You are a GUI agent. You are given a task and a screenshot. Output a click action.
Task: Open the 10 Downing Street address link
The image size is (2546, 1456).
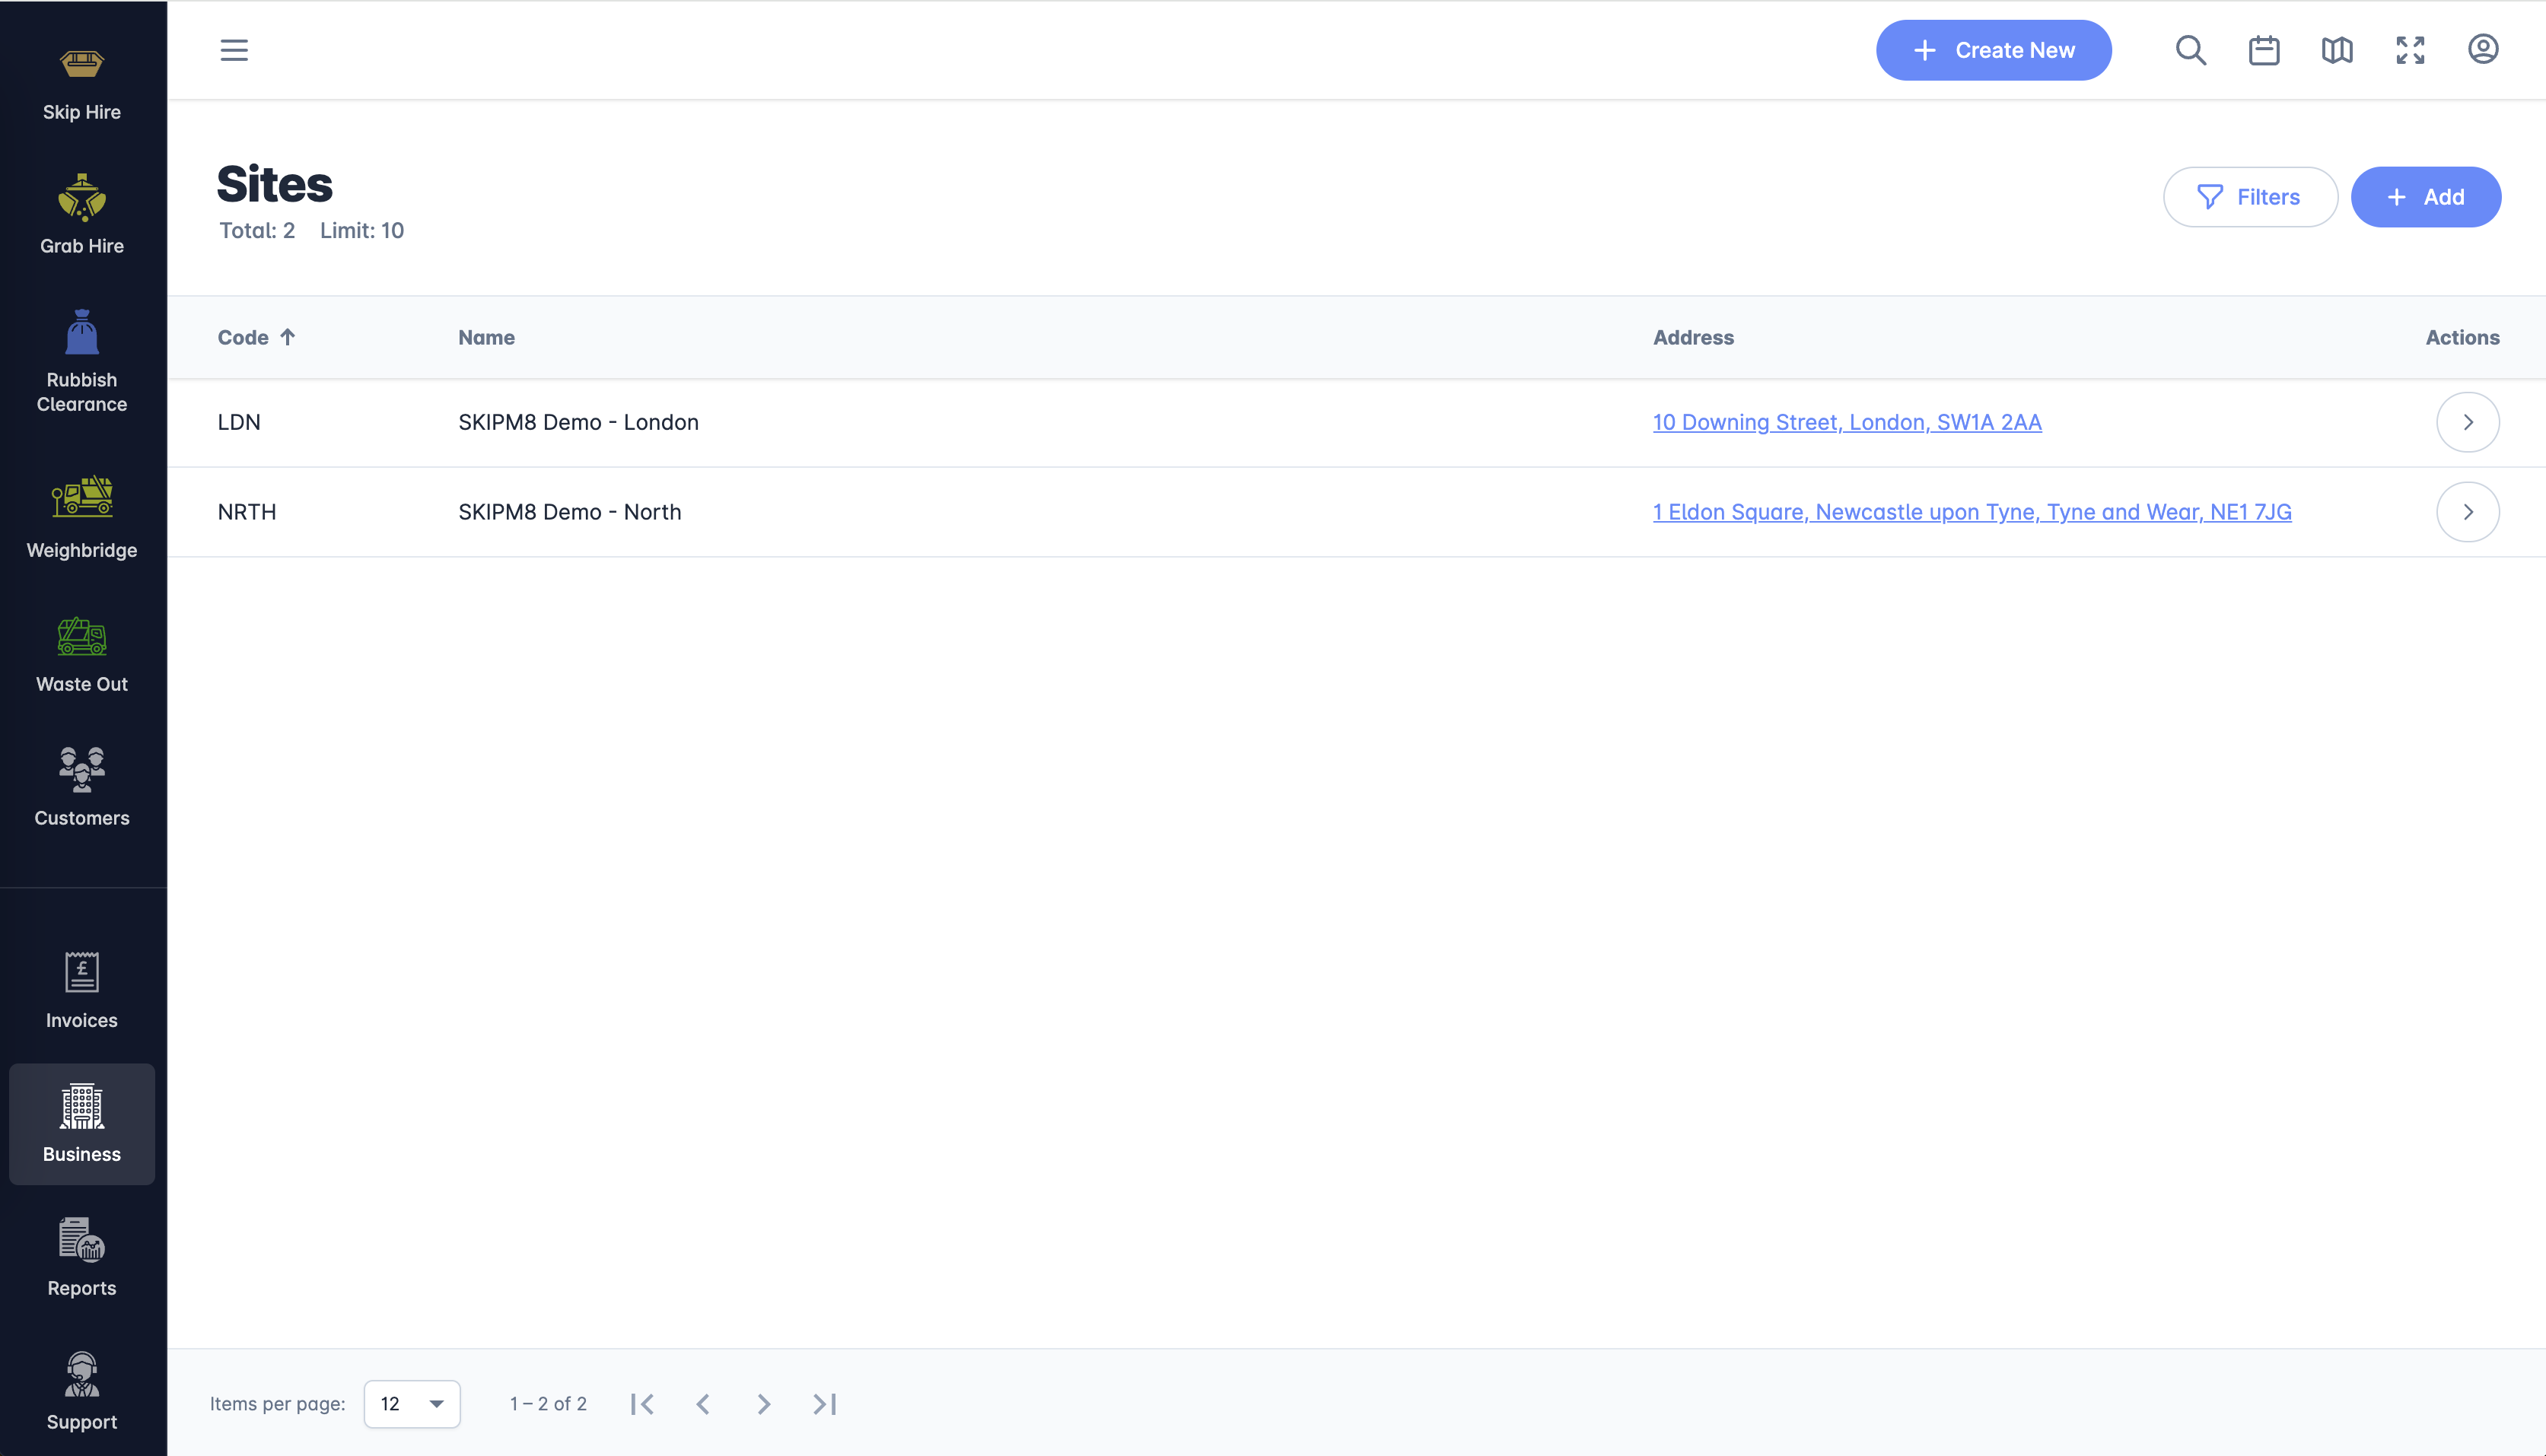point(1846,422)
